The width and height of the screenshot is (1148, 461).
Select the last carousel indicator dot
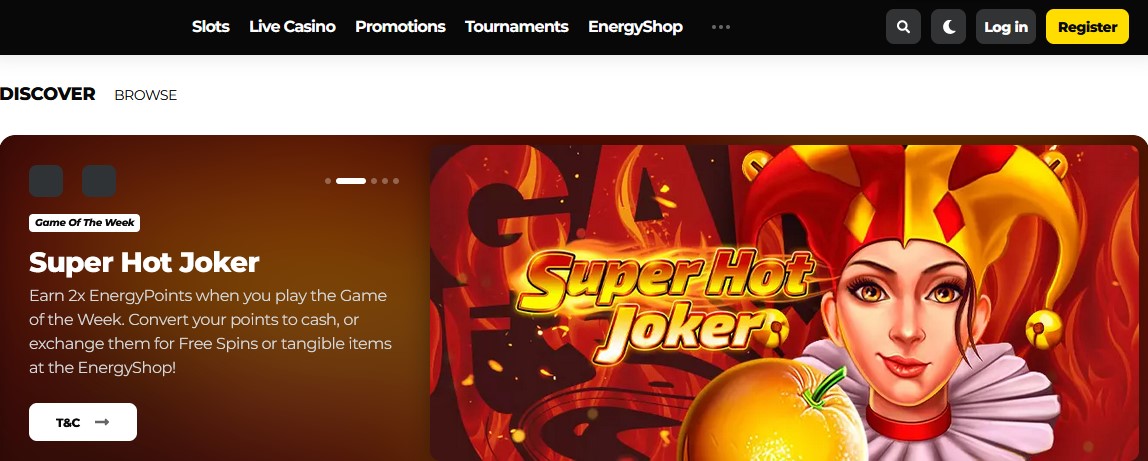(x=396, y=181)
